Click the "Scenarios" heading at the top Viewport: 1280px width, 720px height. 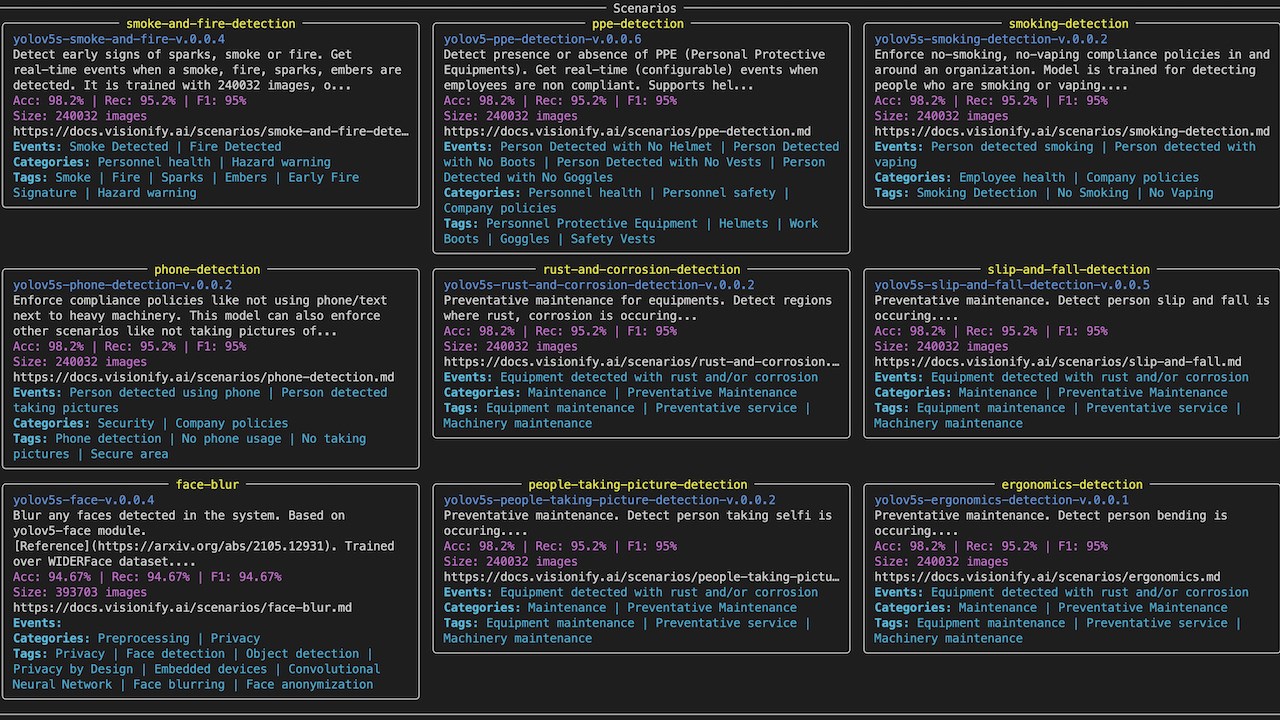(x=644, y=8)
